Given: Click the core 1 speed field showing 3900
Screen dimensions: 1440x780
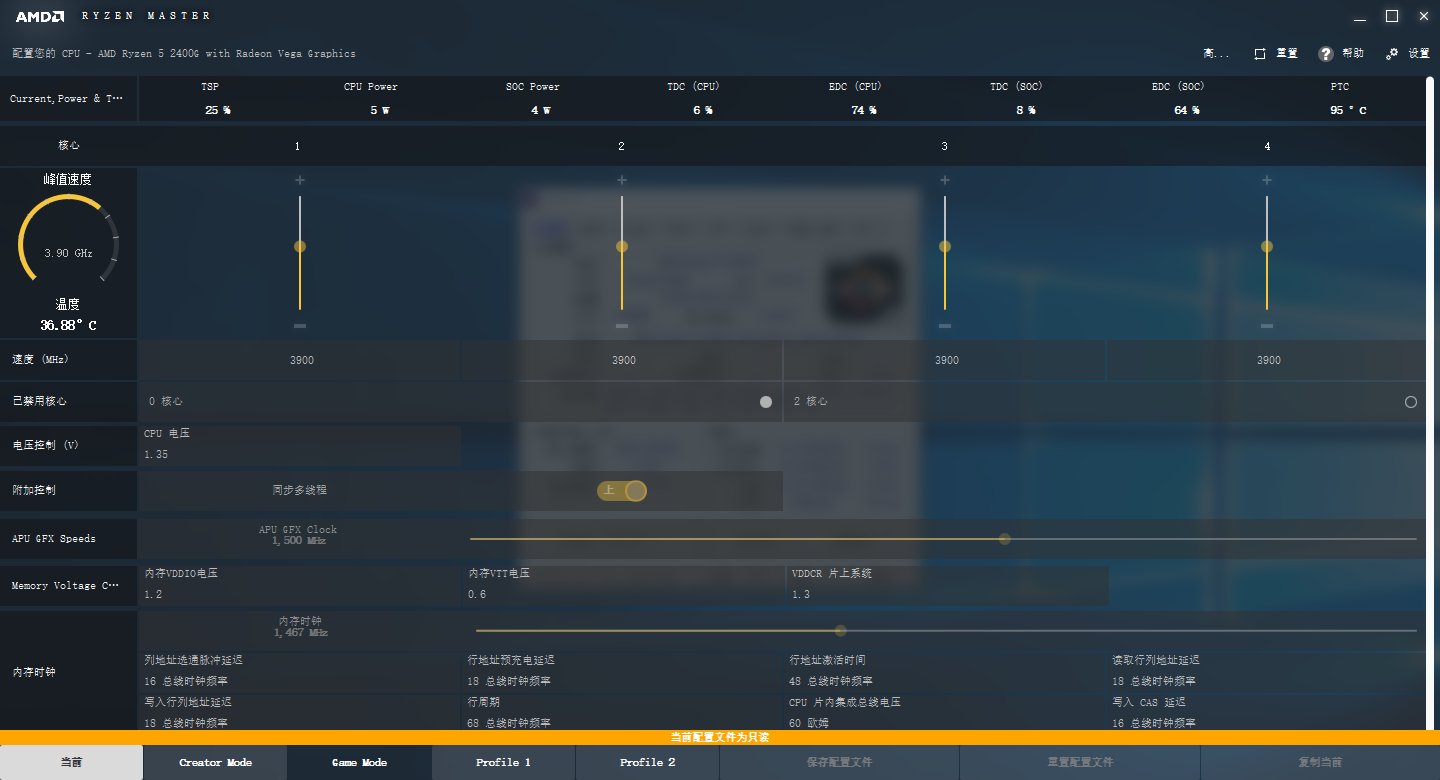Looking at the screenshot, I should (x=300, y=360).
